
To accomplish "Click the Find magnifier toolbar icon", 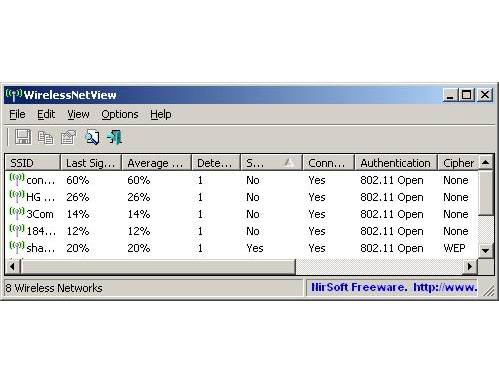I will 92,137.
